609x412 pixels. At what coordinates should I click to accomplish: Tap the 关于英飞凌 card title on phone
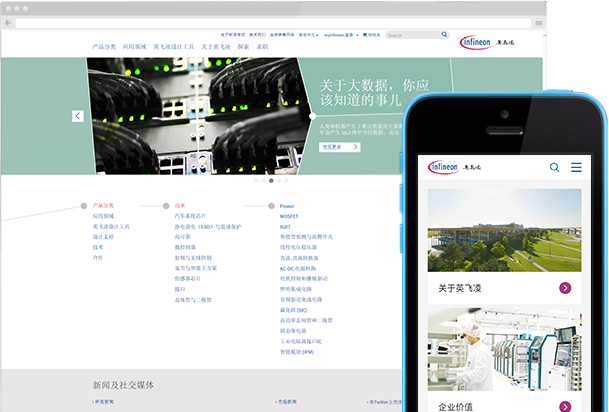click(460, 289)
